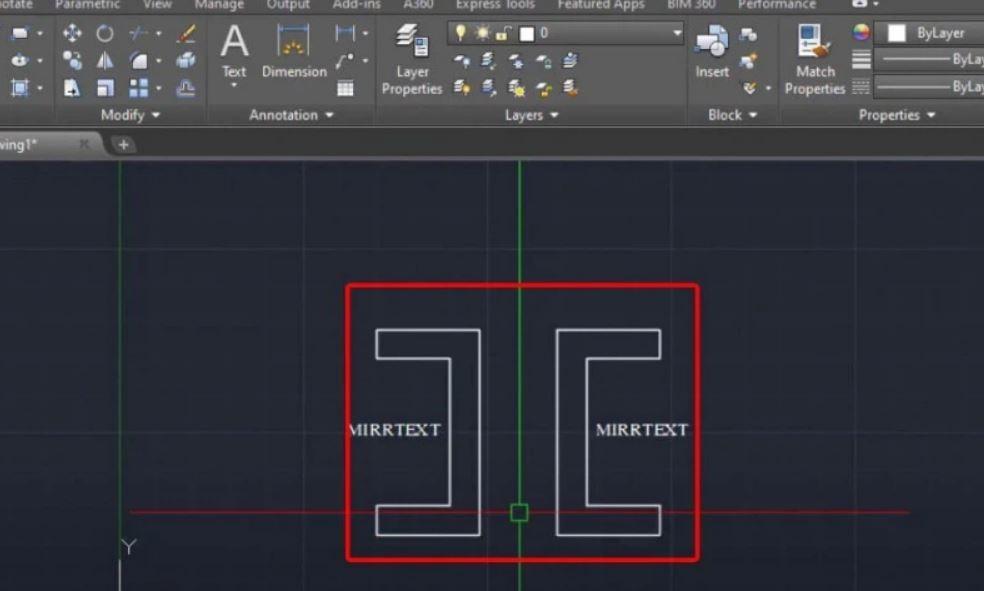
Task: Click the Layer Isolate icon
Action: click(x=489, y=60)
